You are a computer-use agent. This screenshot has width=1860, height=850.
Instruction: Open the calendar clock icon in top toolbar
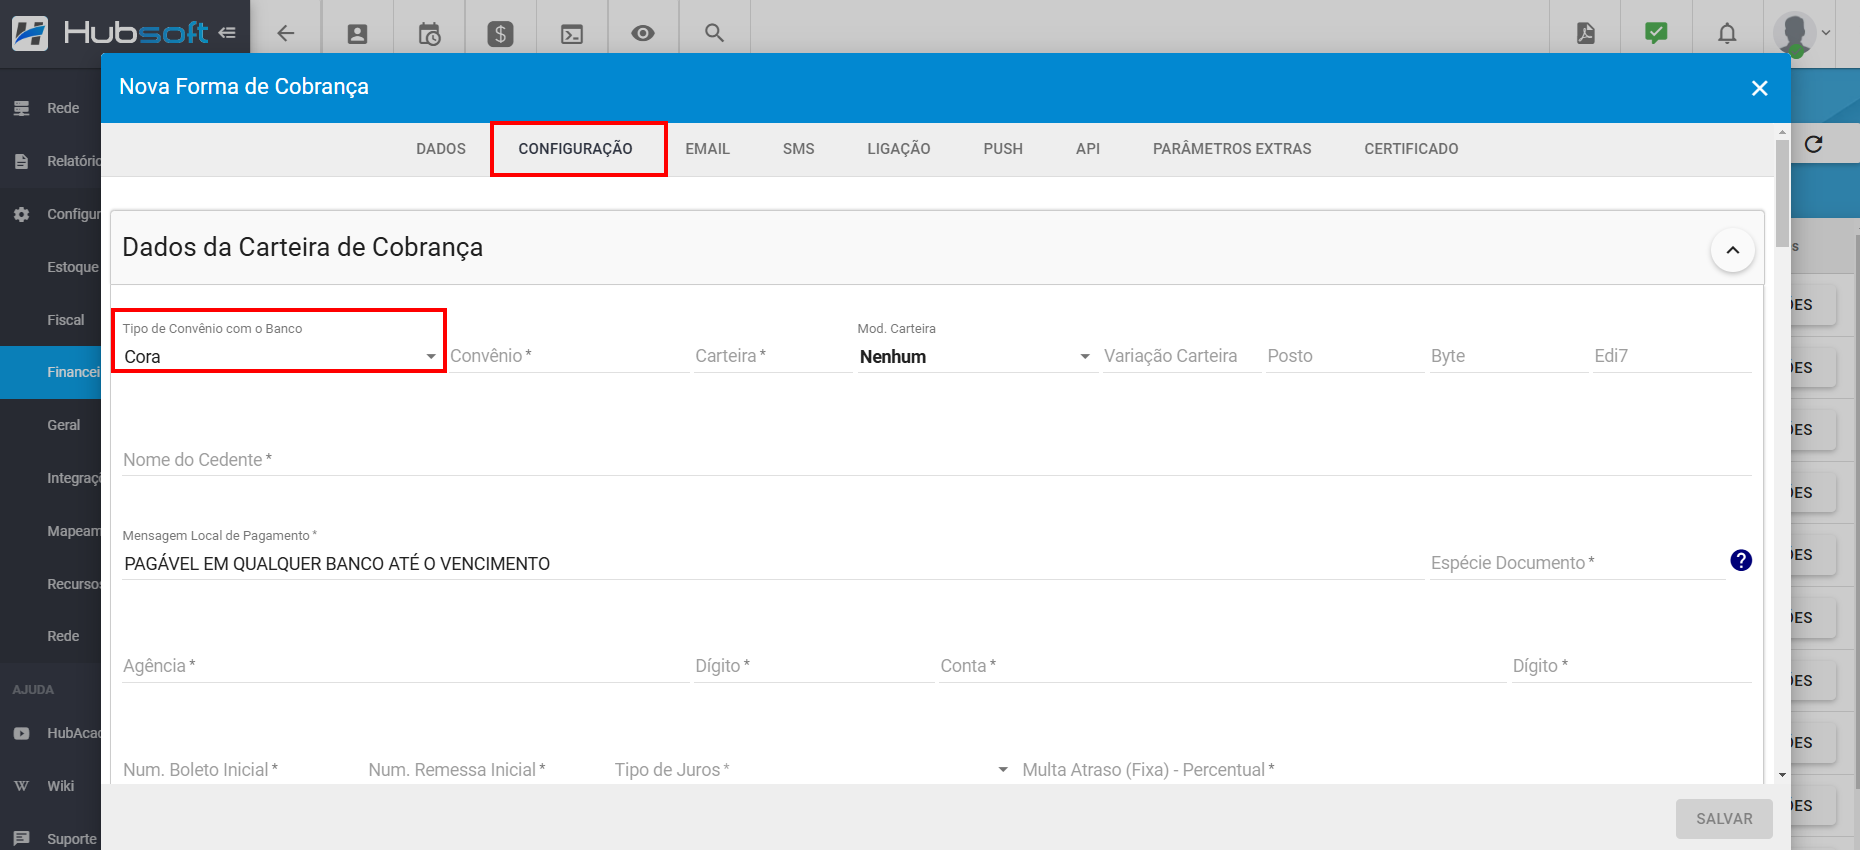(429, 34)
